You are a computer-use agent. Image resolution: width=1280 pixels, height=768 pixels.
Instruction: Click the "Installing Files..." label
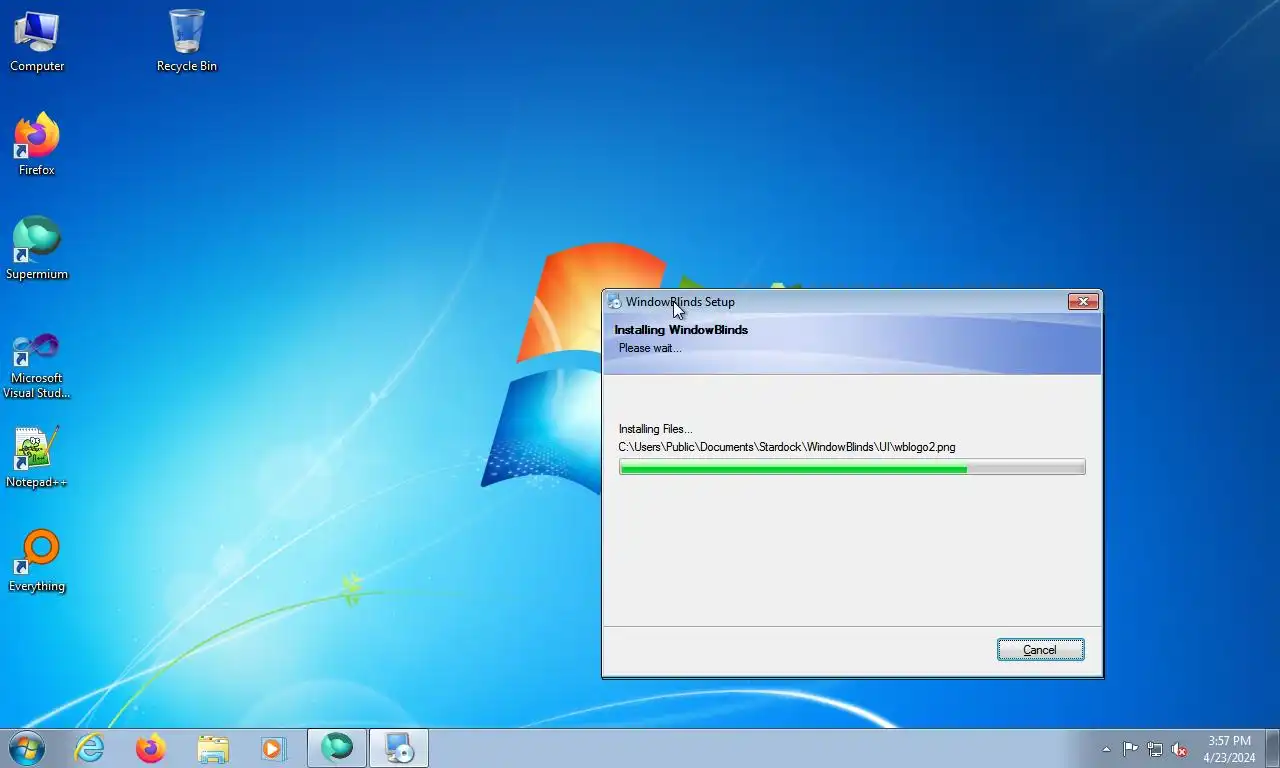(655, 429)
